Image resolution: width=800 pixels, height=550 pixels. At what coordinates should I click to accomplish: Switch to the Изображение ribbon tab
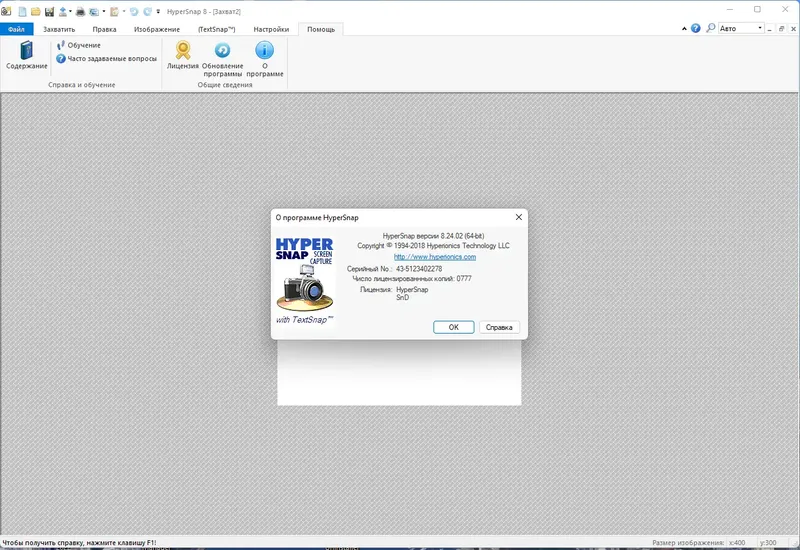[x=157, y=29]
